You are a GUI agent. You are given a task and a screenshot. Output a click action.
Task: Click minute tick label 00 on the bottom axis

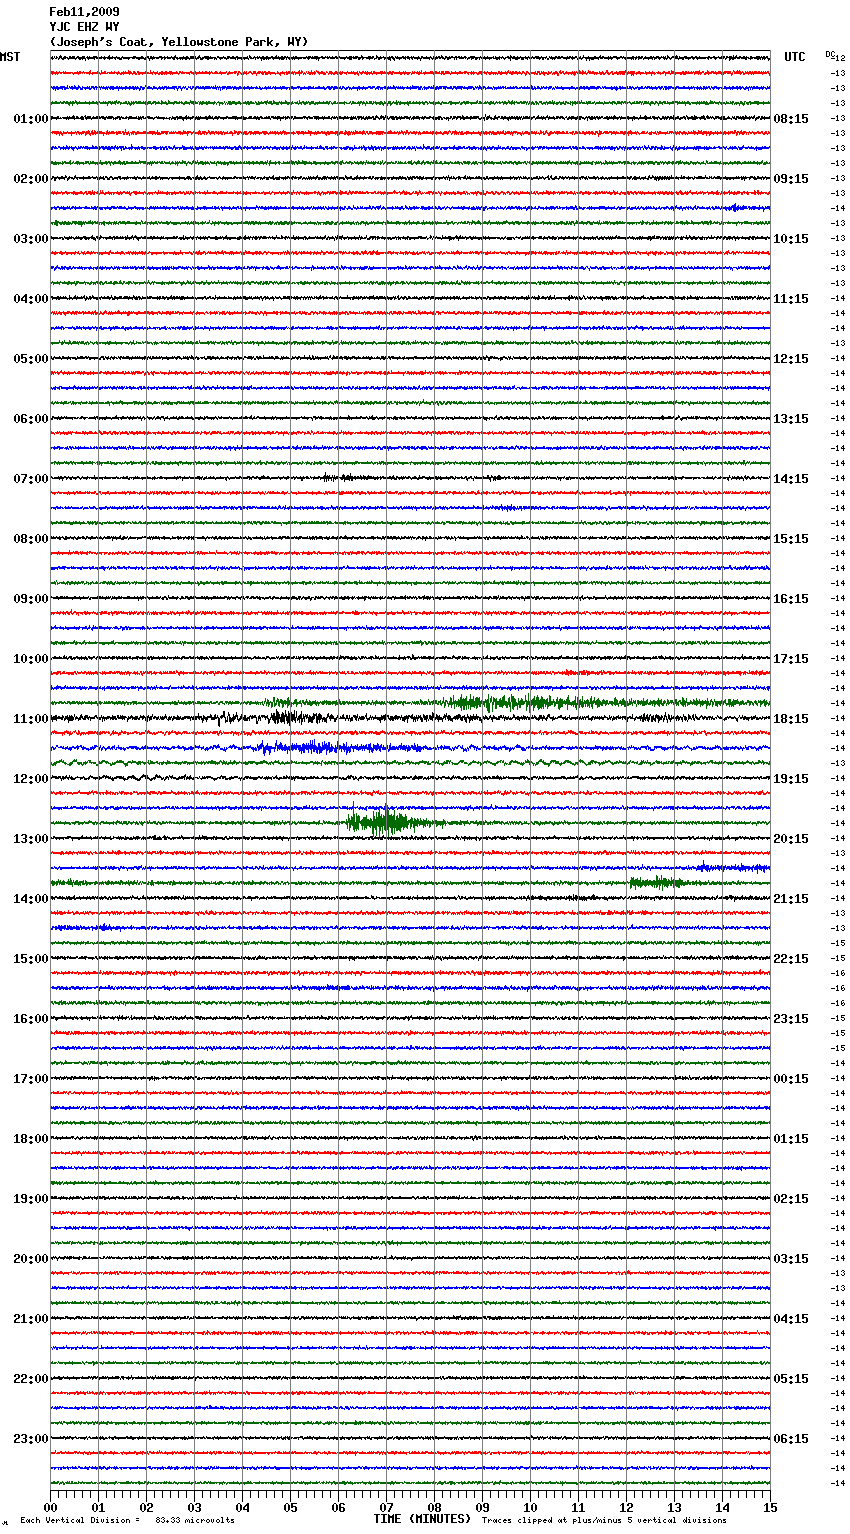50,1507
